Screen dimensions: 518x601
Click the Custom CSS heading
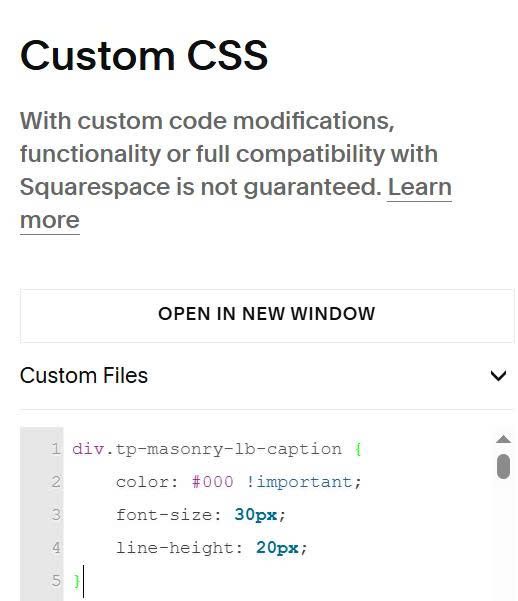[x=144, y=56]
